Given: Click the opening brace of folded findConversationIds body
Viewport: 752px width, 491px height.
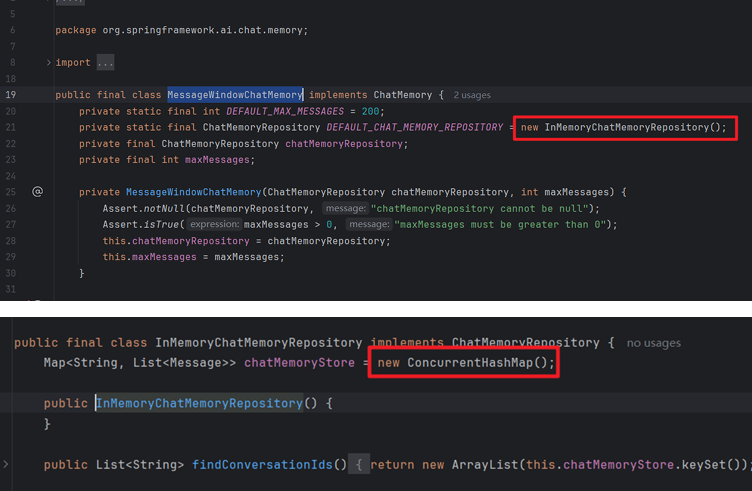Looking at the screenshot, I should (x=360, y=464).
